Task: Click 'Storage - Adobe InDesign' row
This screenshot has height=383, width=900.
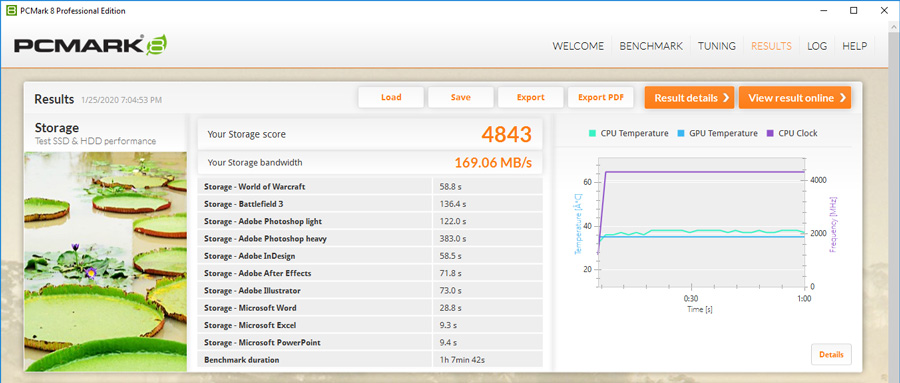Action: point(370,256)
